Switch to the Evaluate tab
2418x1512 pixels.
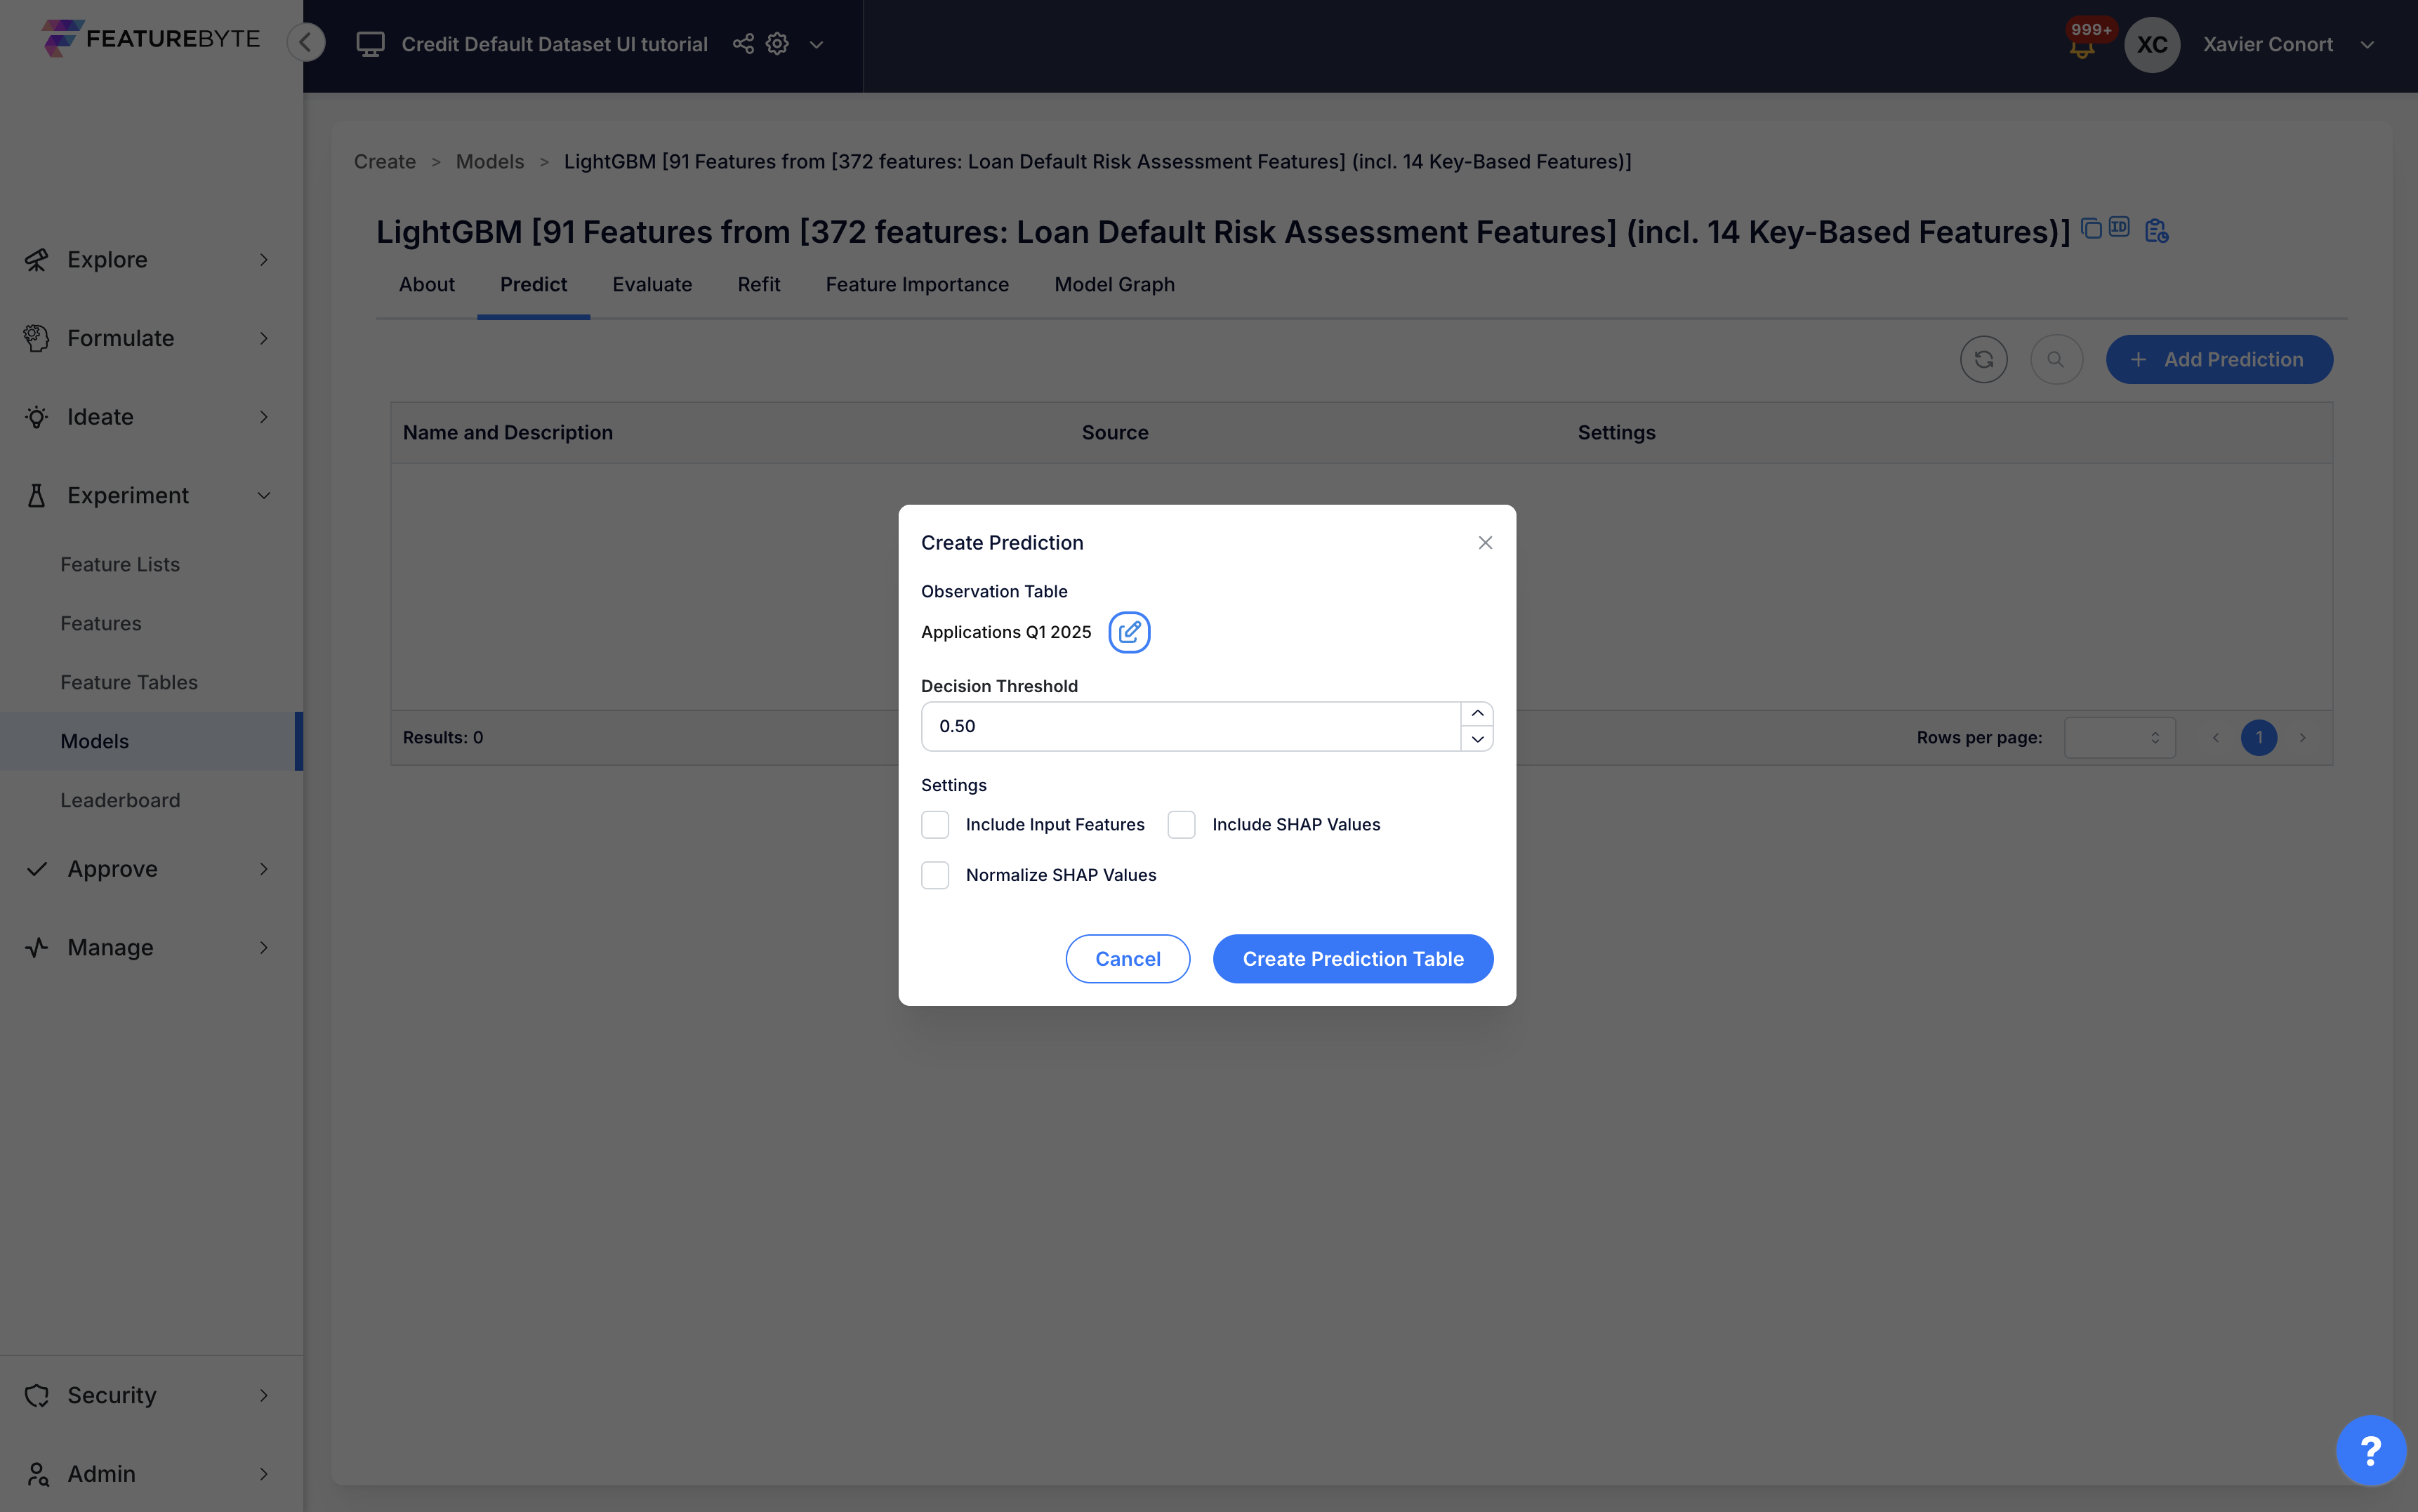(x=652, y=284)
